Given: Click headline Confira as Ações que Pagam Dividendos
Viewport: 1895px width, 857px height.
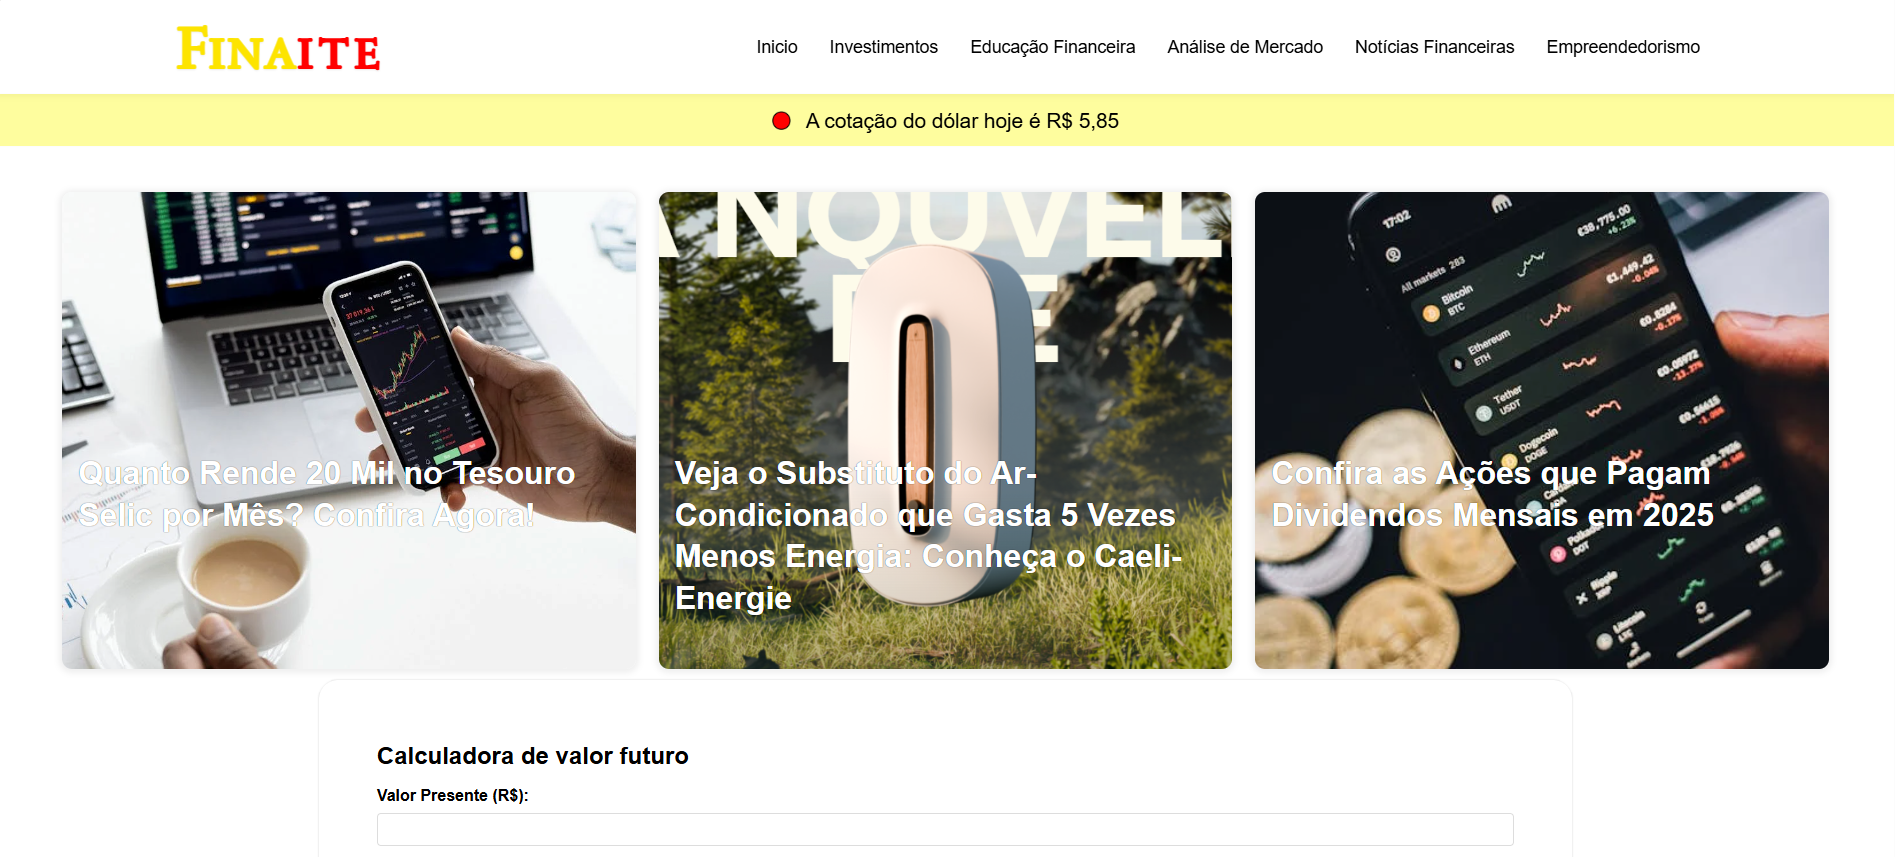Looking at the screenshot, I should click(x=1492, y=494).
